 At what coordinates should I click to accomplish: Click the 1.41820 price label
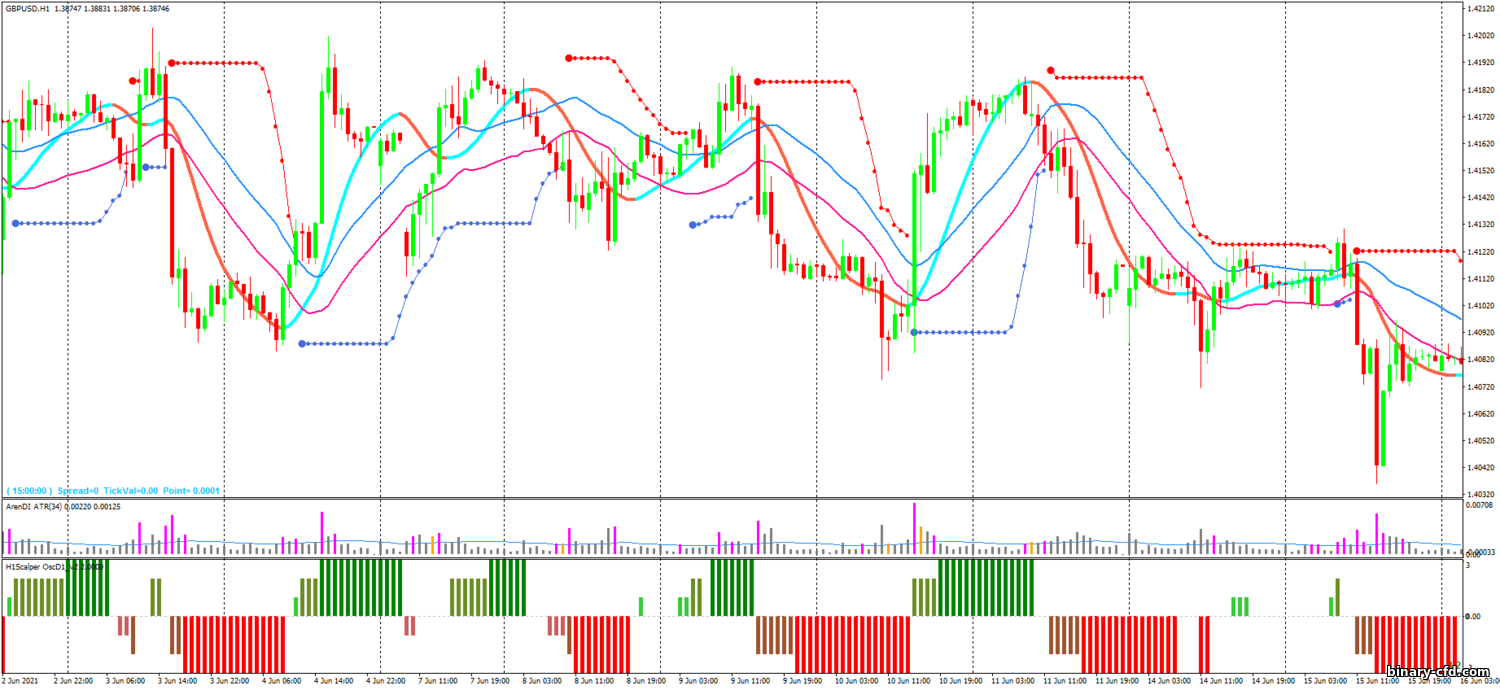[1480, 90]
